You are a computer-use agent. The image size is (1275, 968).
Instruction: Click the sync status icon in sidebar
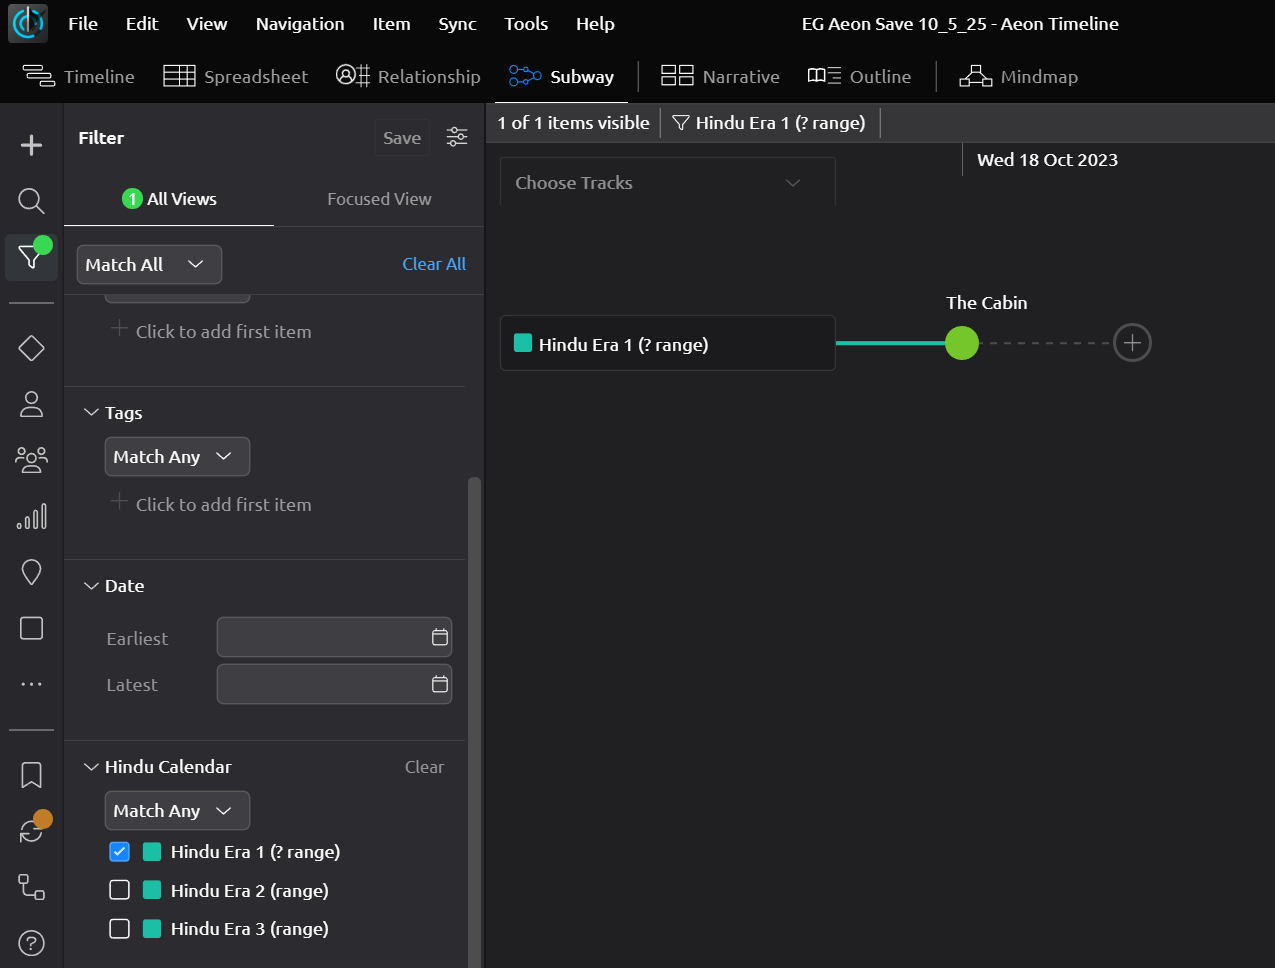click(31, 831)
